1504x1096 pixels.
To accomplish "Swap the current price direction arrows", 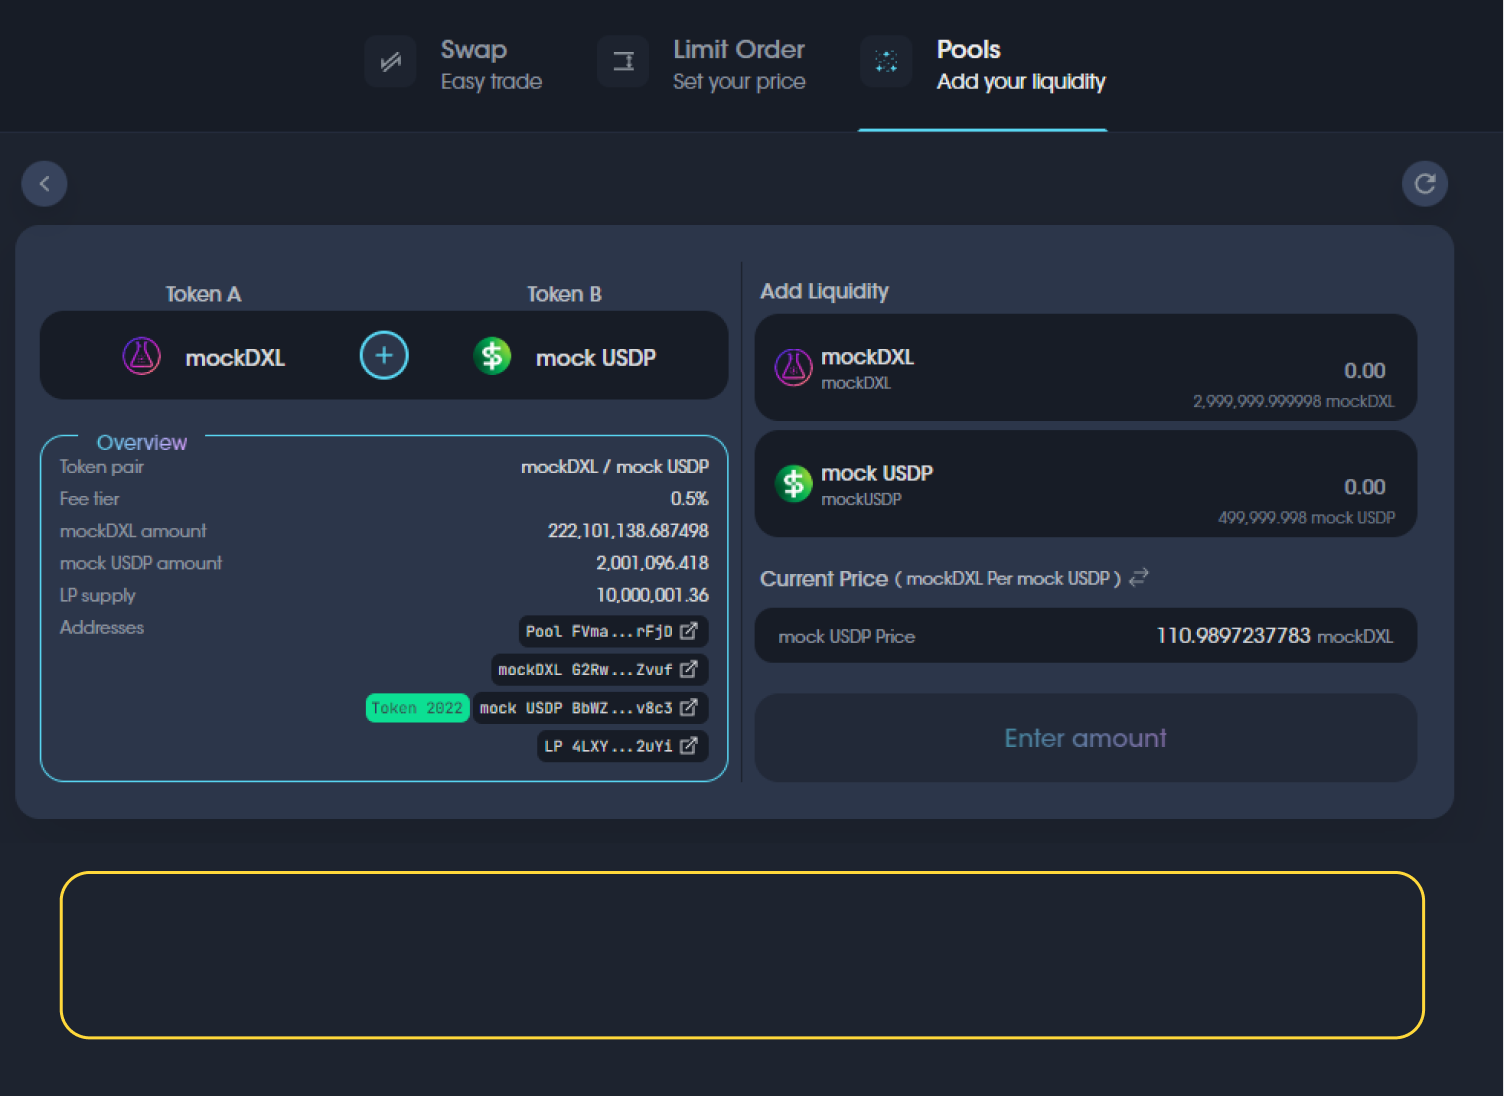I will coord(1139,577).
